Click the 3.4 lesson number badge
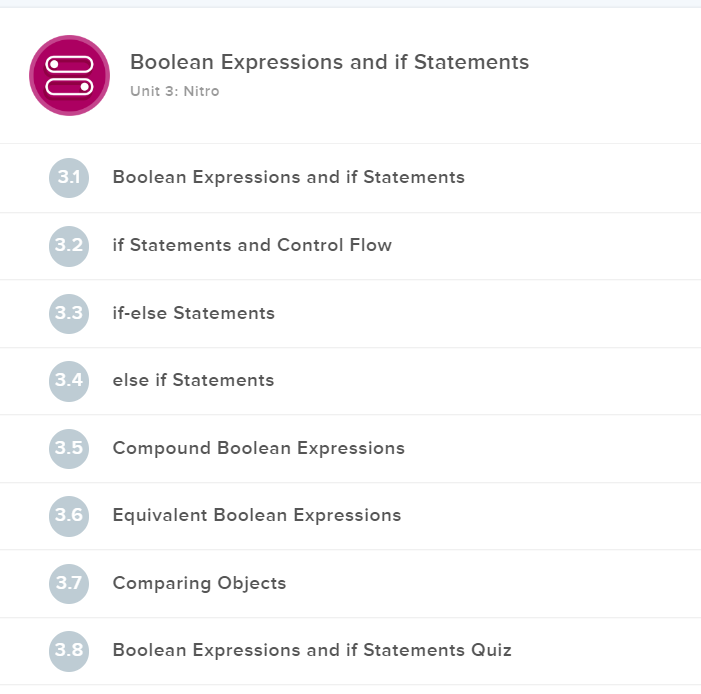Image resolution: width=701 pixels, height=694 pixels. click(69, 381)
